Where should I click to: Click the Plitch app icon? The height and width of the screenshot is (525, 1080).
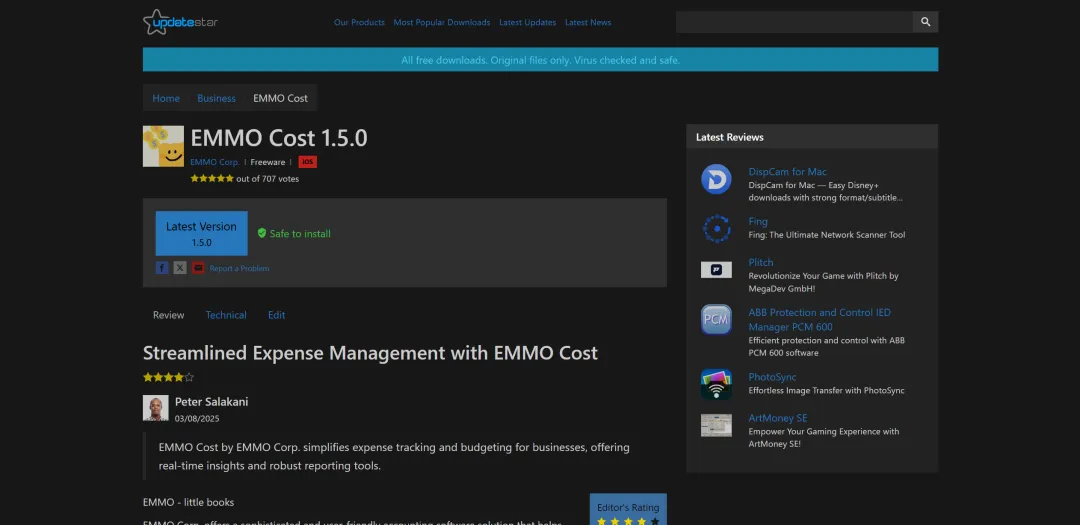[x=716, y=270]
